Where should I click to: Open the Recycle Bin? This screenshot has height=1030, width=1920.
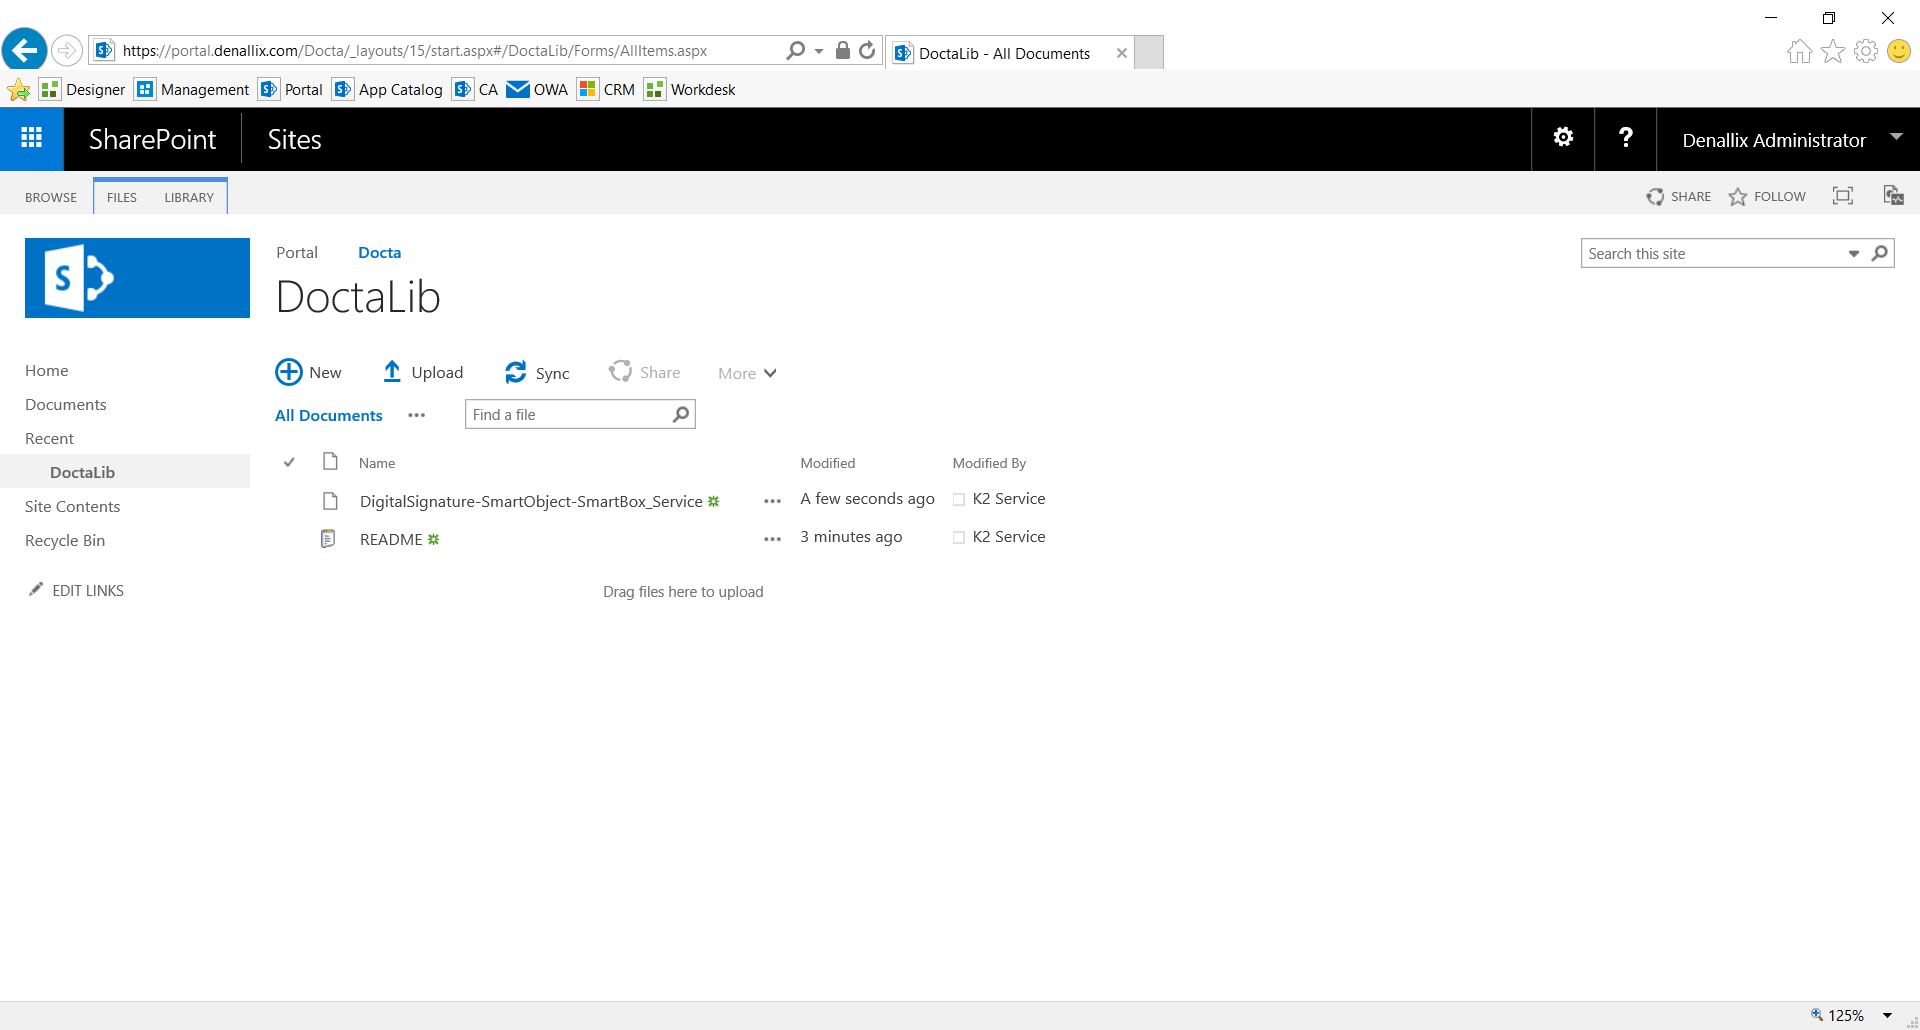pyautogui.click(x=65, y=540)
